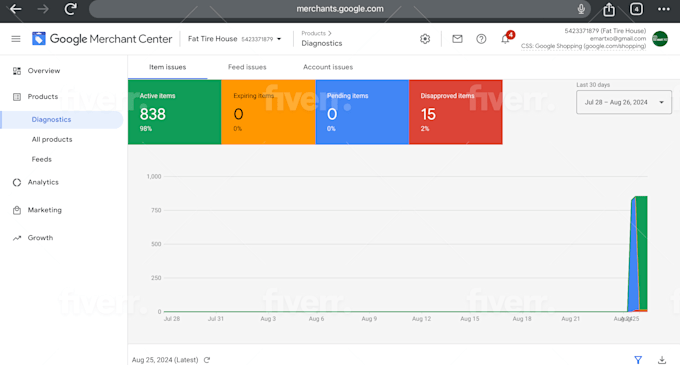Image resolution: width=680 pixels, height=365 pixels.
Task: Refresh the Aug 25, 2024 (Latest) data
Action: 207,360
